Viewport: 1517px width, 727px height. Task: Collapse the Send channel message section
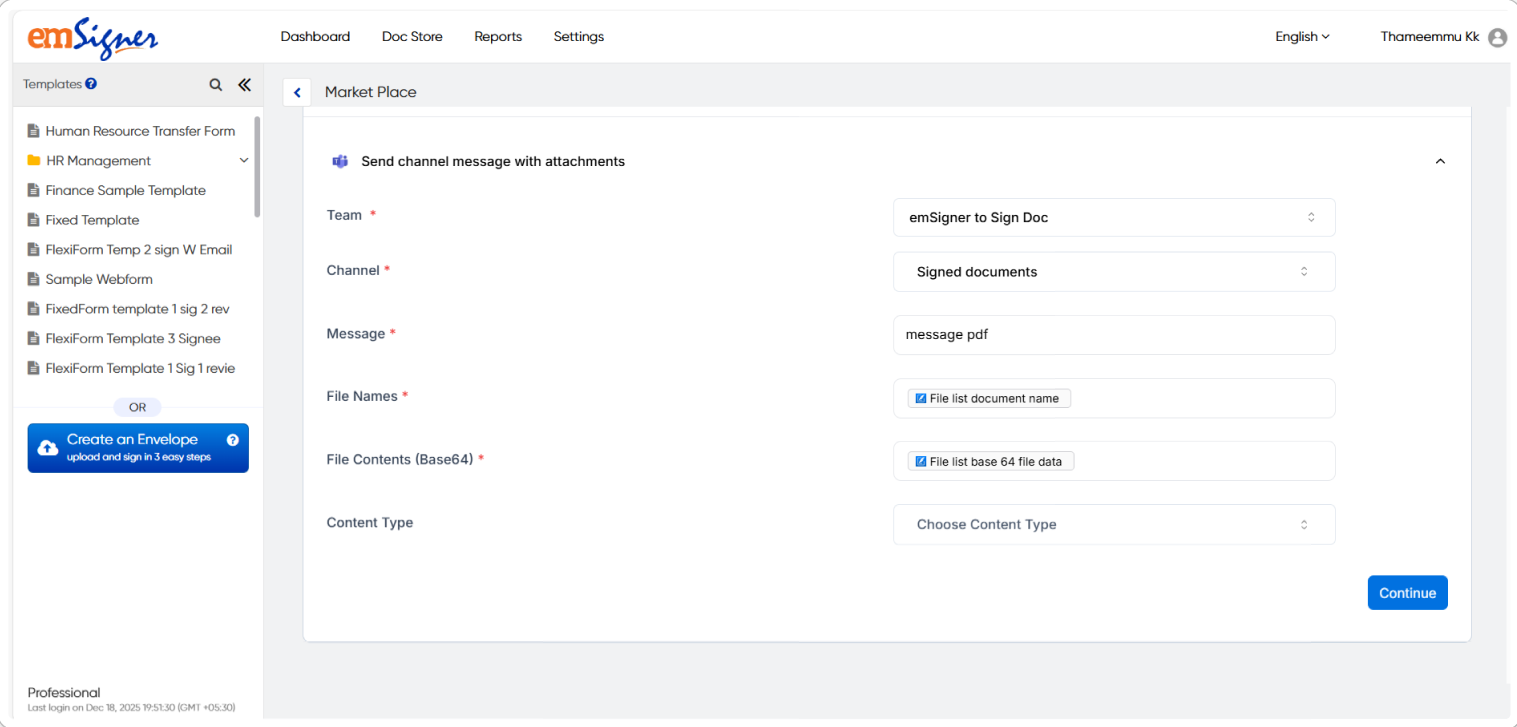1440,161
